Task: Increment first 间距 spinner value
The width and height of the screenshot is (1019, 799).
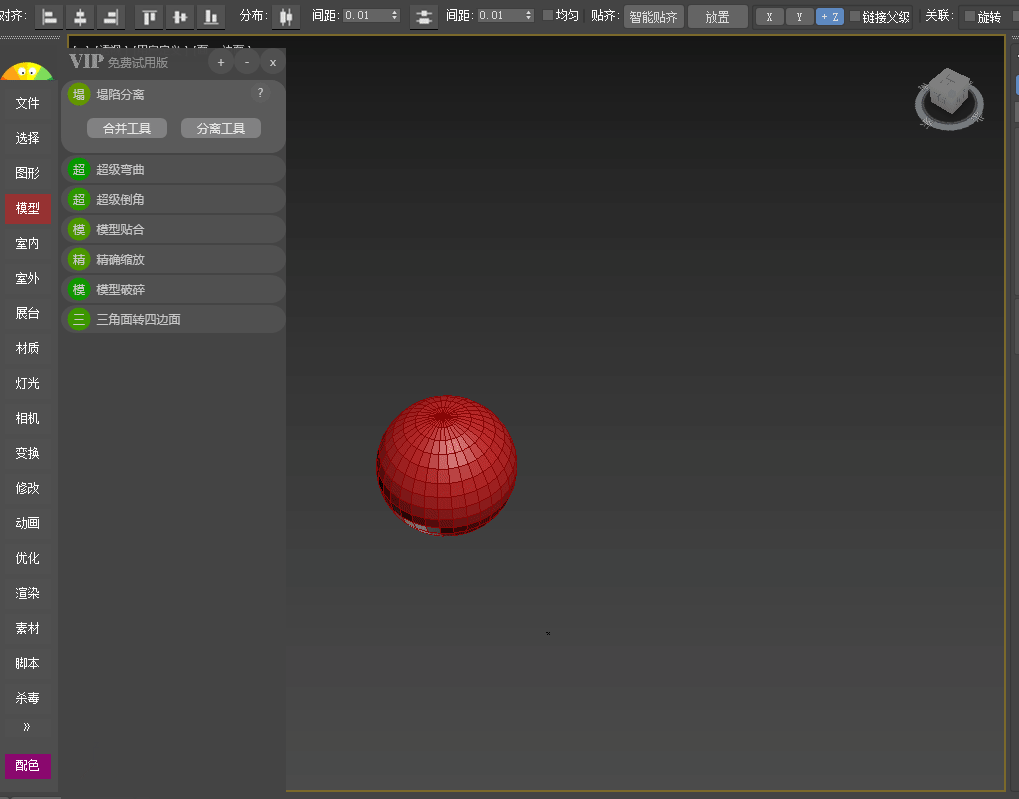Action: [395, 12]
